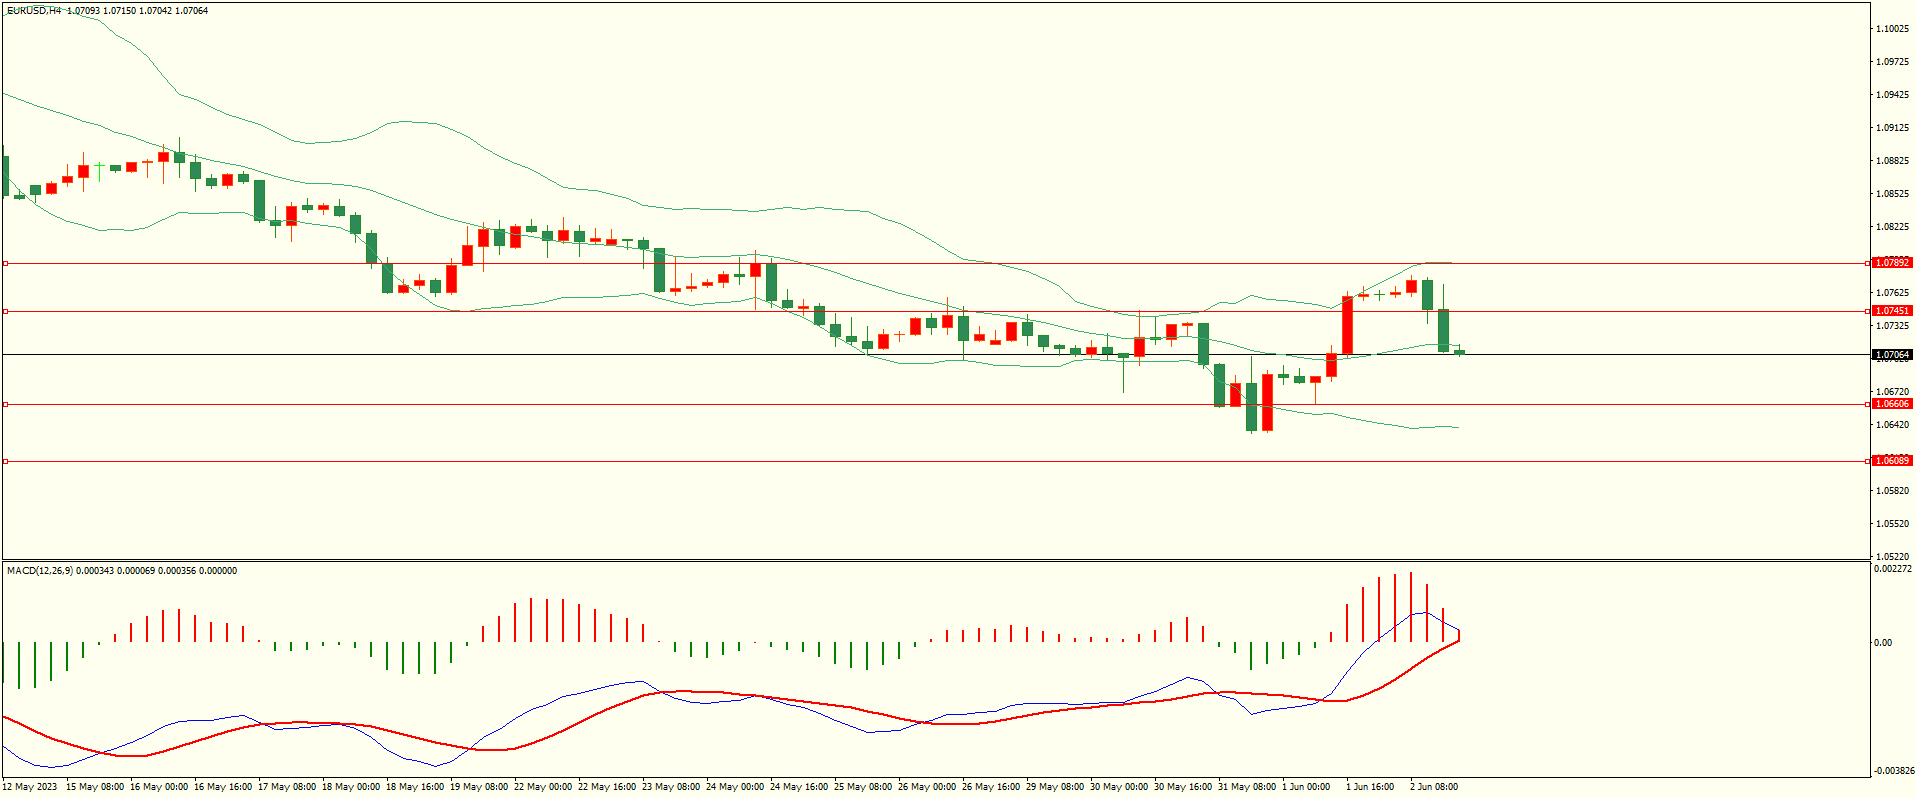Select the left handle of 1.06089 line
Viewport: 1916px width, 798px height.
click(5, 461)
